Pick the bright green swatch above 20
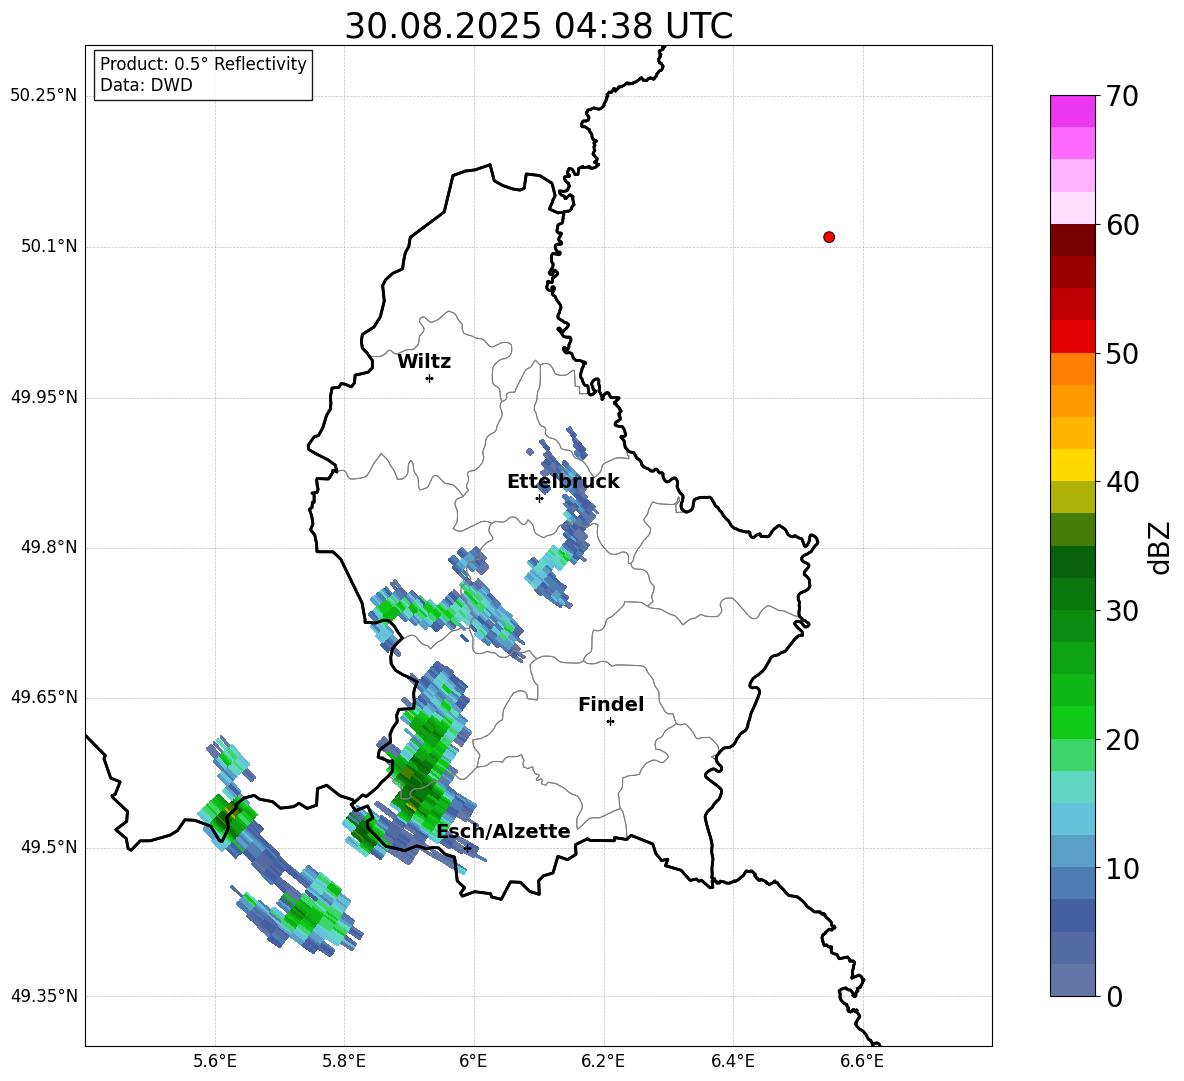 1073,722
